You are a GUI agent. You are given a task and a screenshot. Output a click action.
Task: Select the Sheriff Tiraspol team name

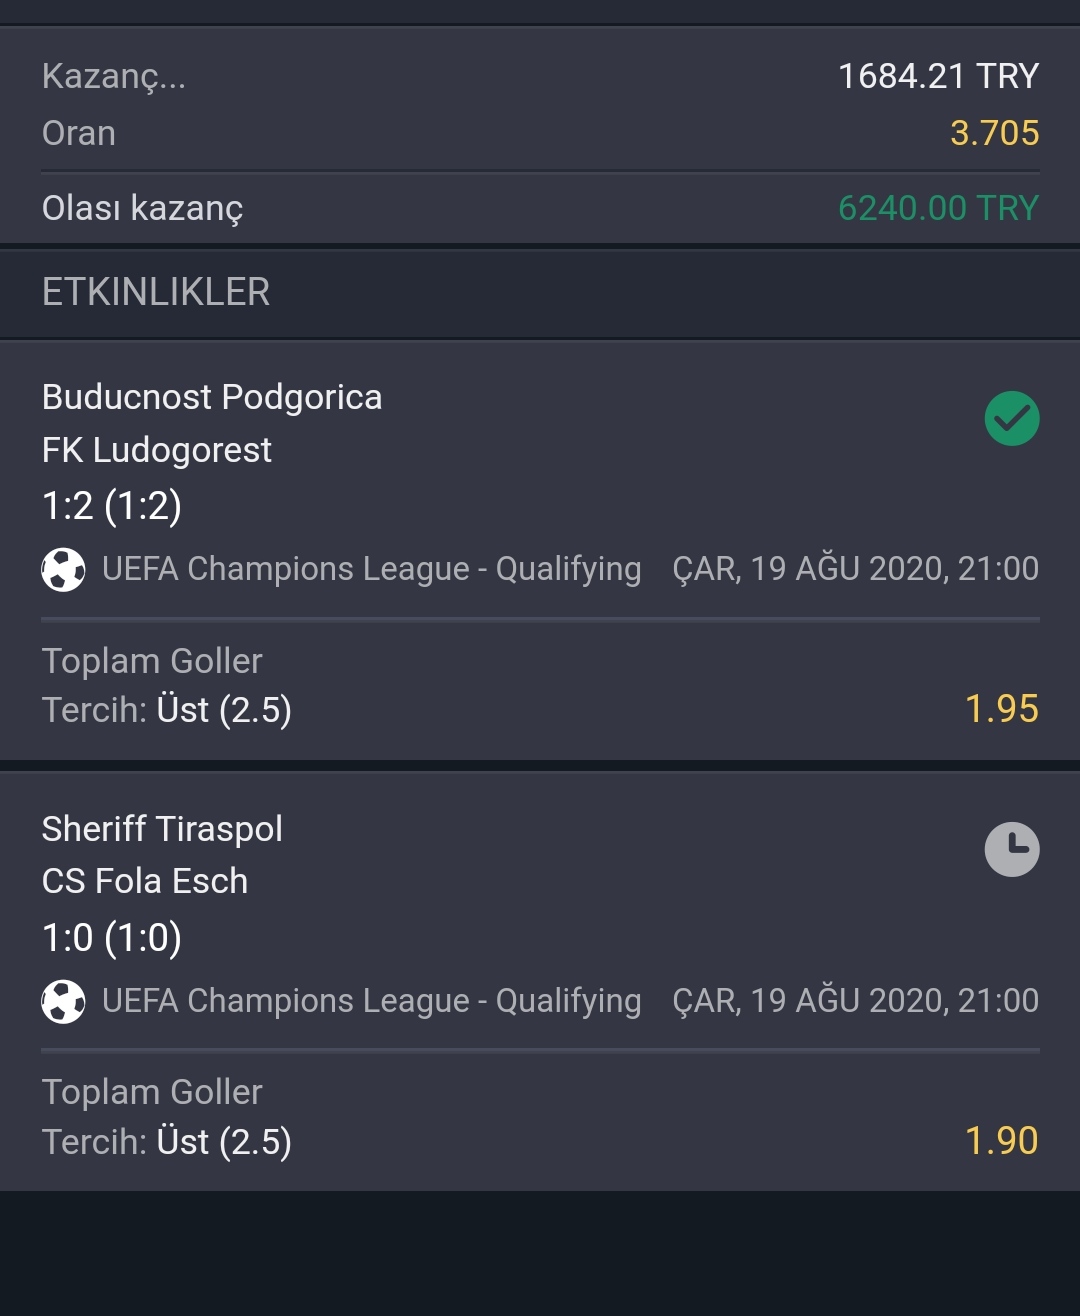pos(162,829)
